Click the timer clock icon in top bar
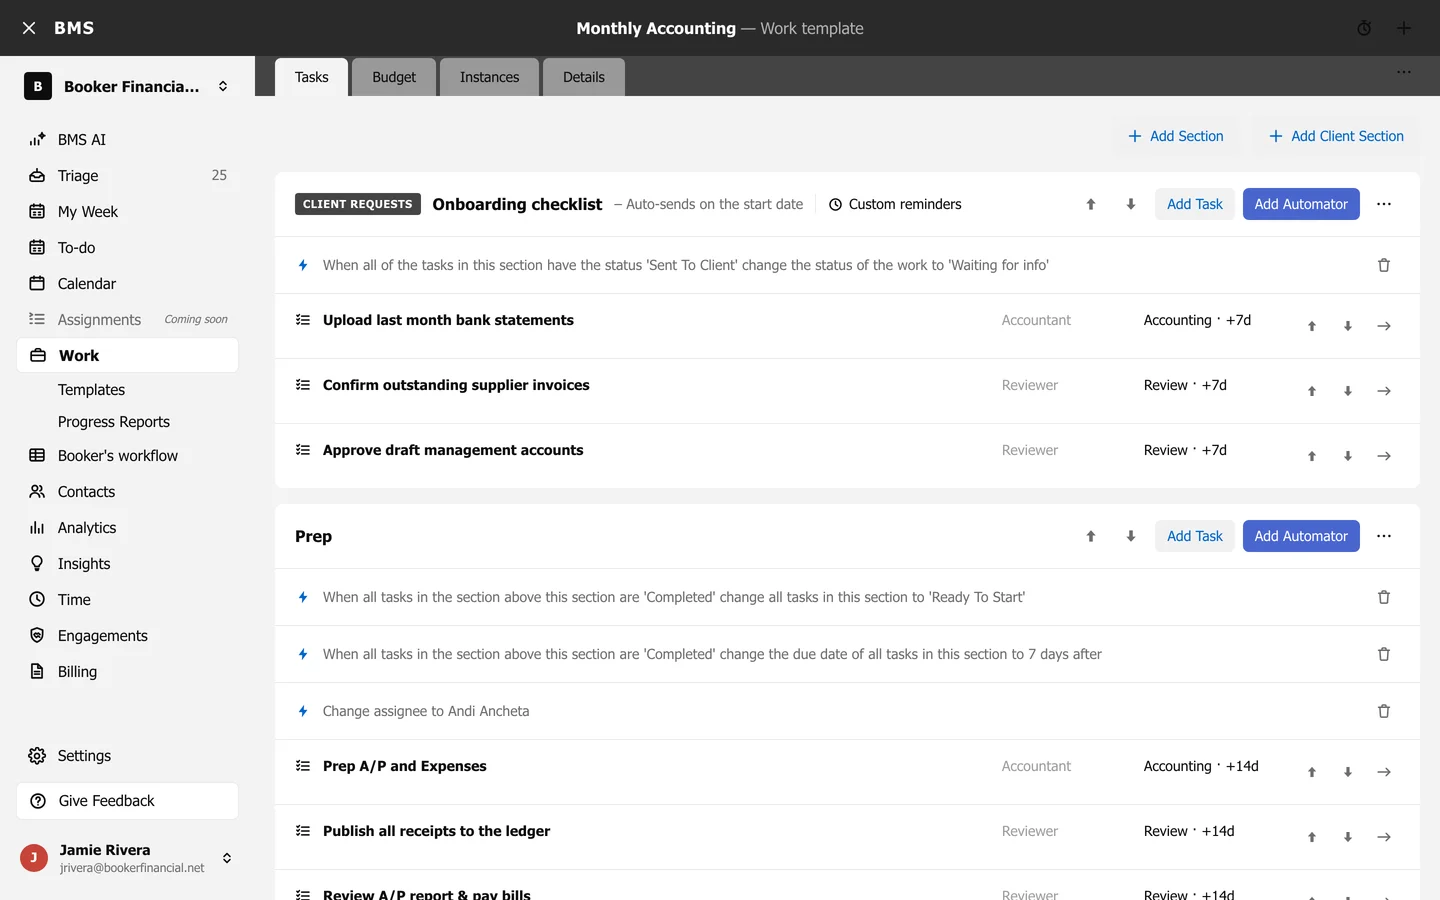1440x900 pixels. [1364, 28]
